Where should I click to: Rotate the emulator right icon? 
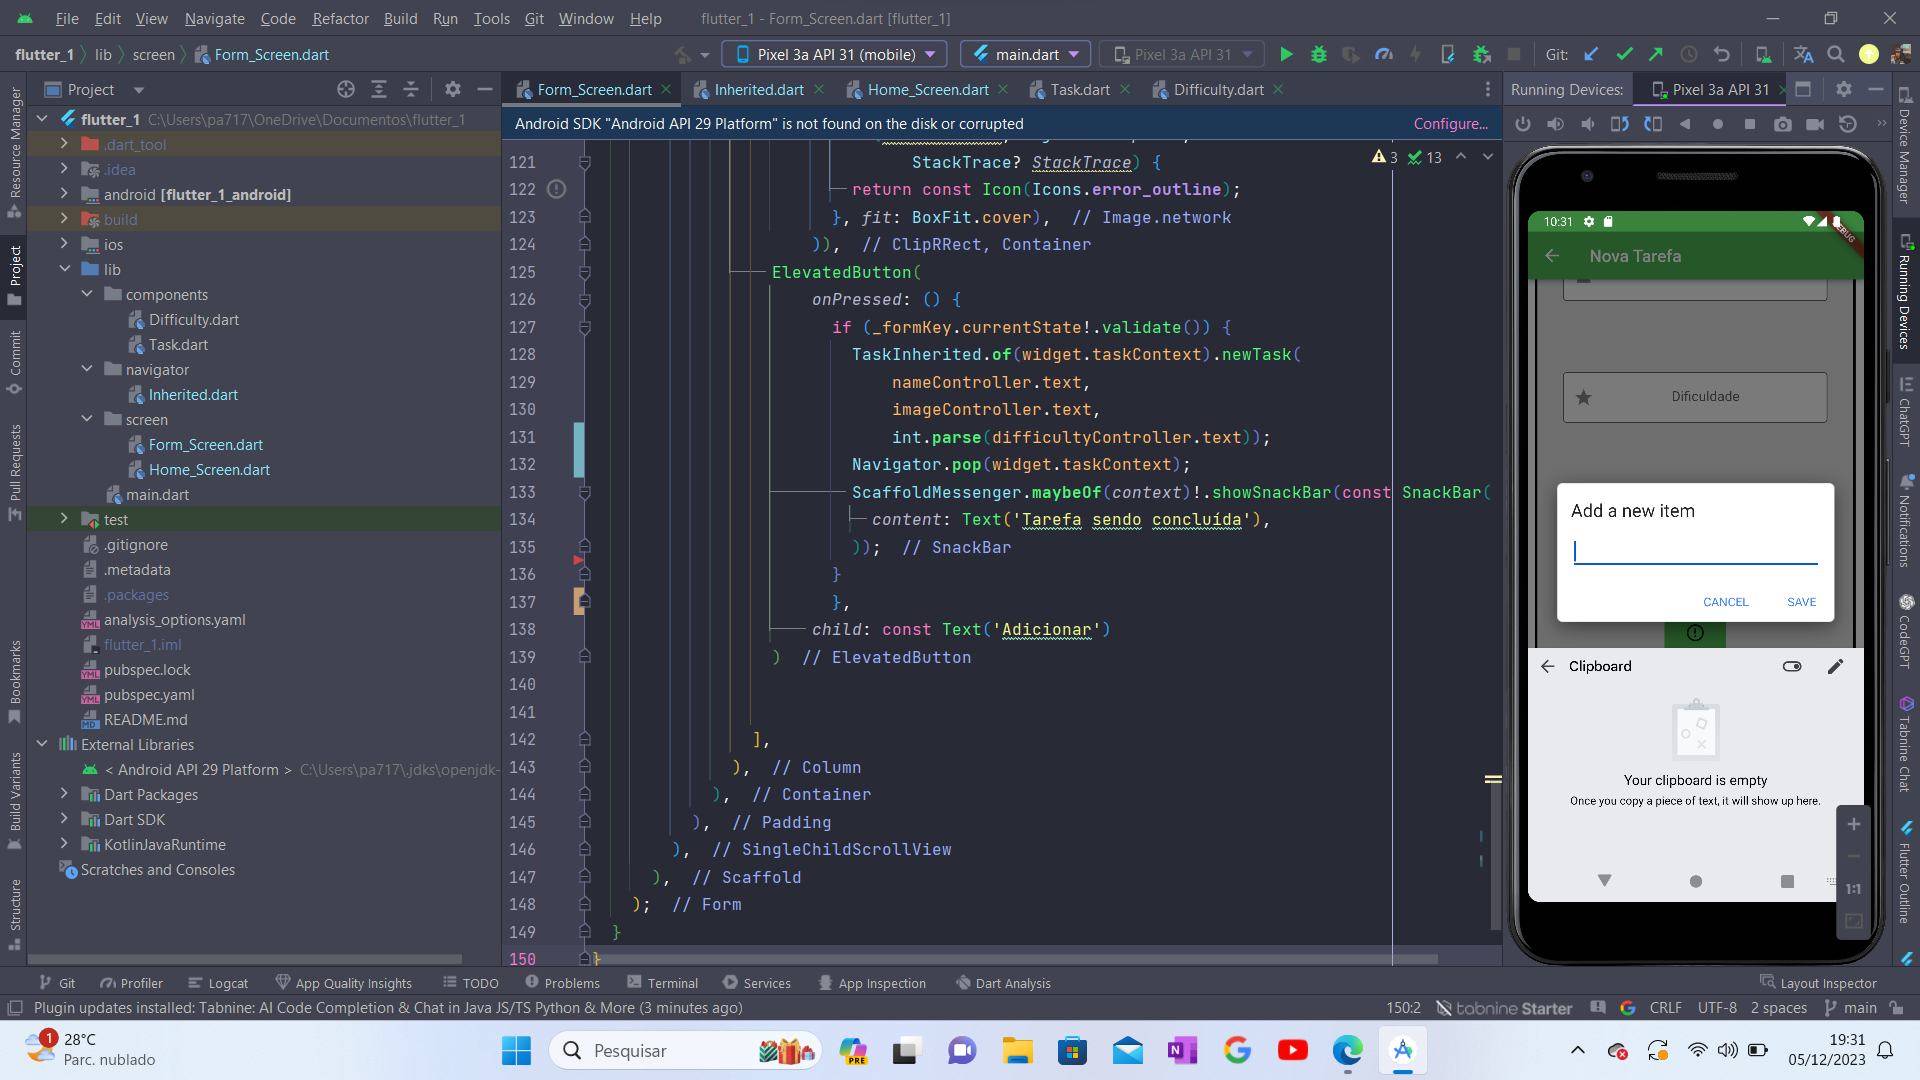1653,124
